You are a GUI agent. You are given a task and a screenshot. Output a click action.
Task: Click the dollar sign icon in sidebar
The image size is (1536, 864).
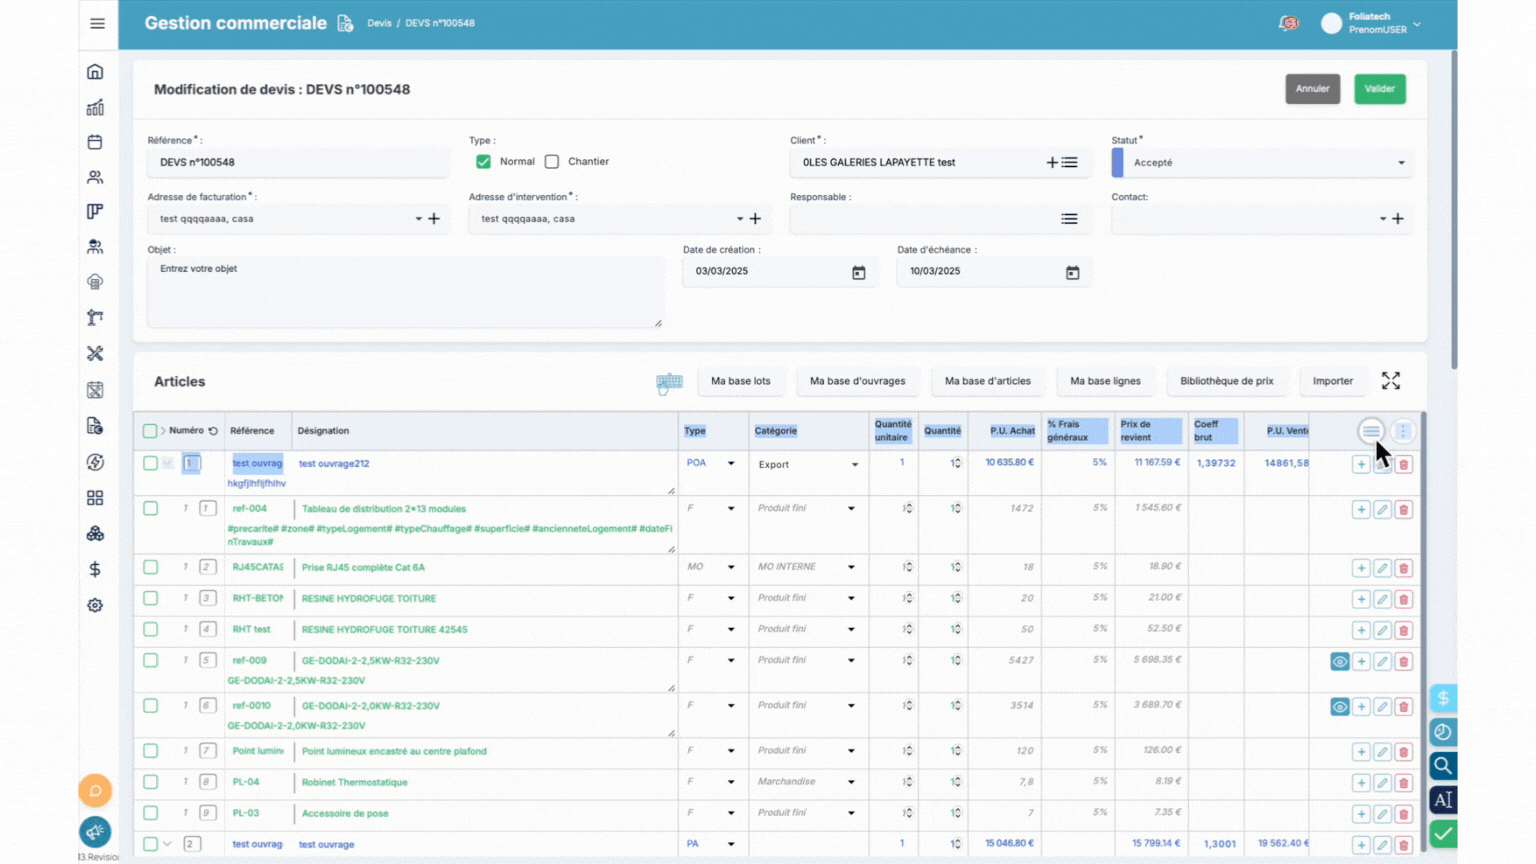click(x=95, y=569)
